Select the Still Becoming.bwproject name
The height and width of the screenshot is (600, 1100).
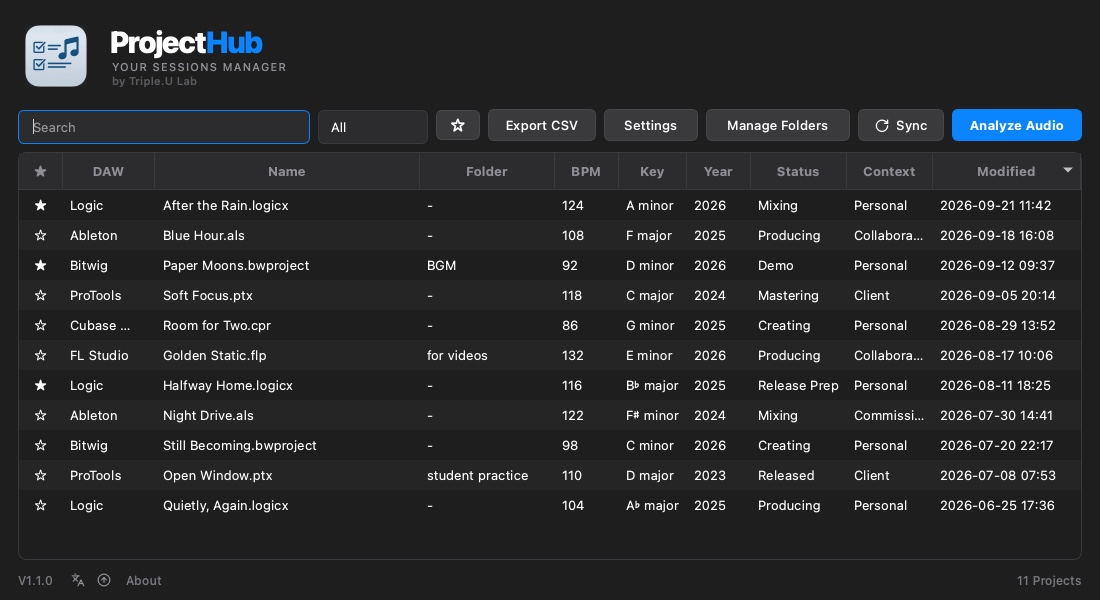coord(240,446)
